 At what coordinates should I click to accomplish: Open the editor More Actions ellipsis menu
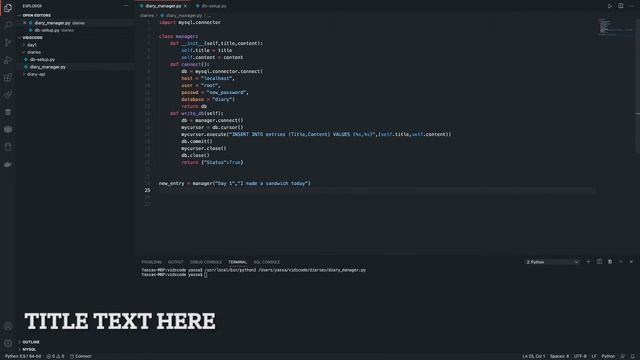(631, 6)
